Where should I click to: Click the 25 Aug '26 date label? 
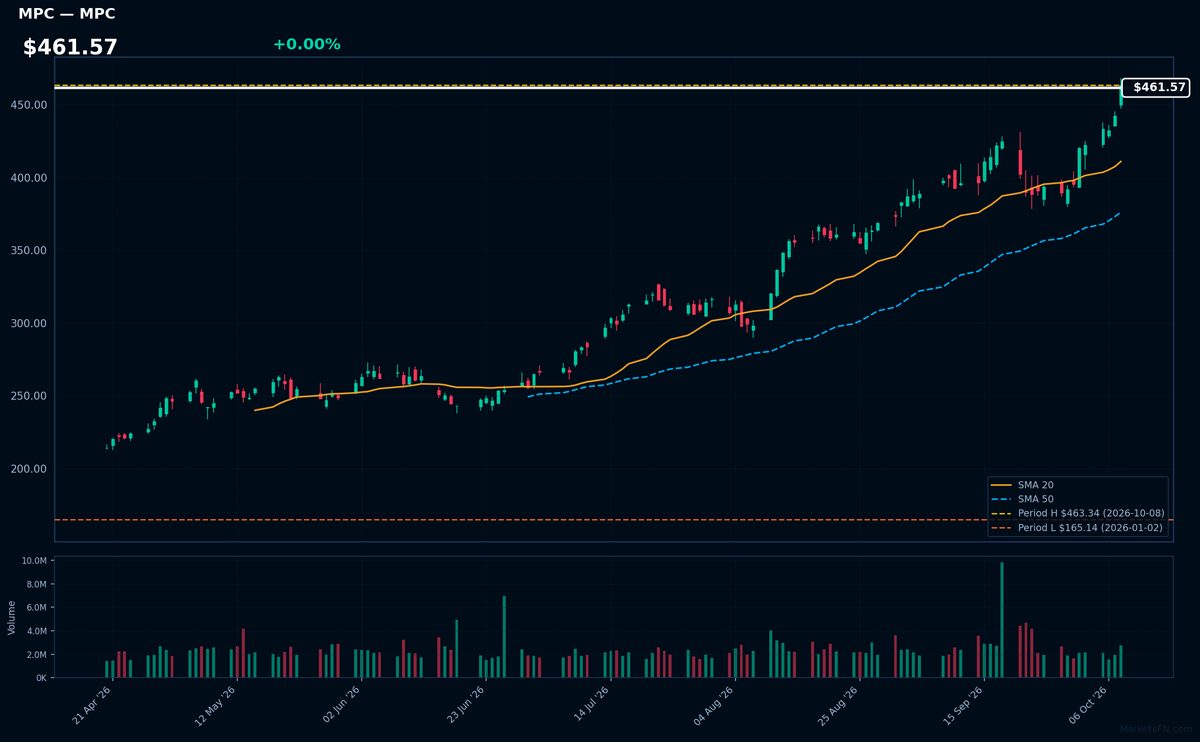tap(837, 705)
